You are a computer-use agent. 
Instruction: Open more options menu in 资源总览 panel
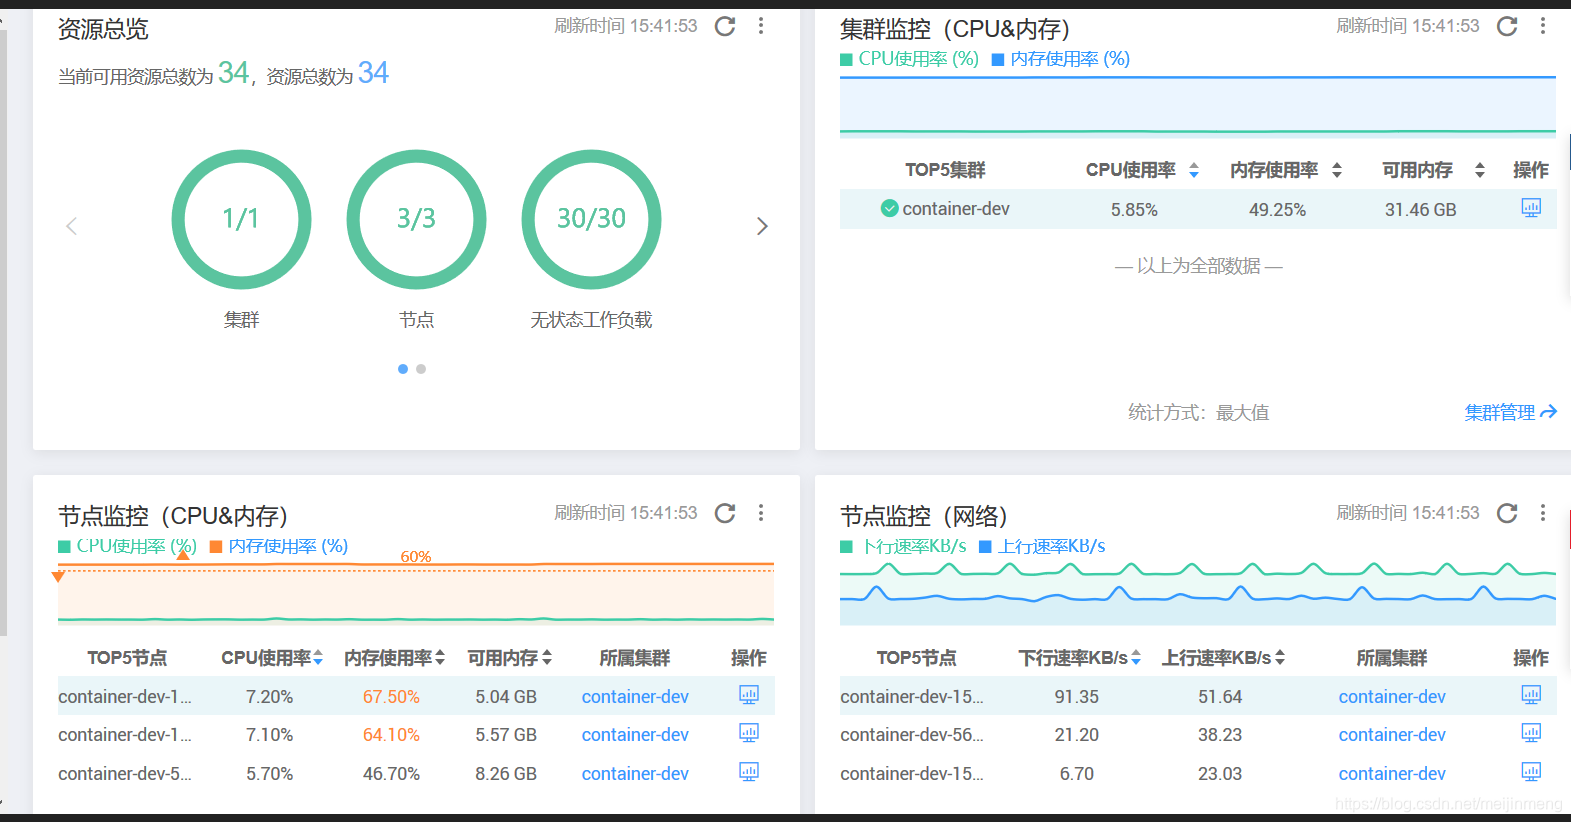(761, 26)
